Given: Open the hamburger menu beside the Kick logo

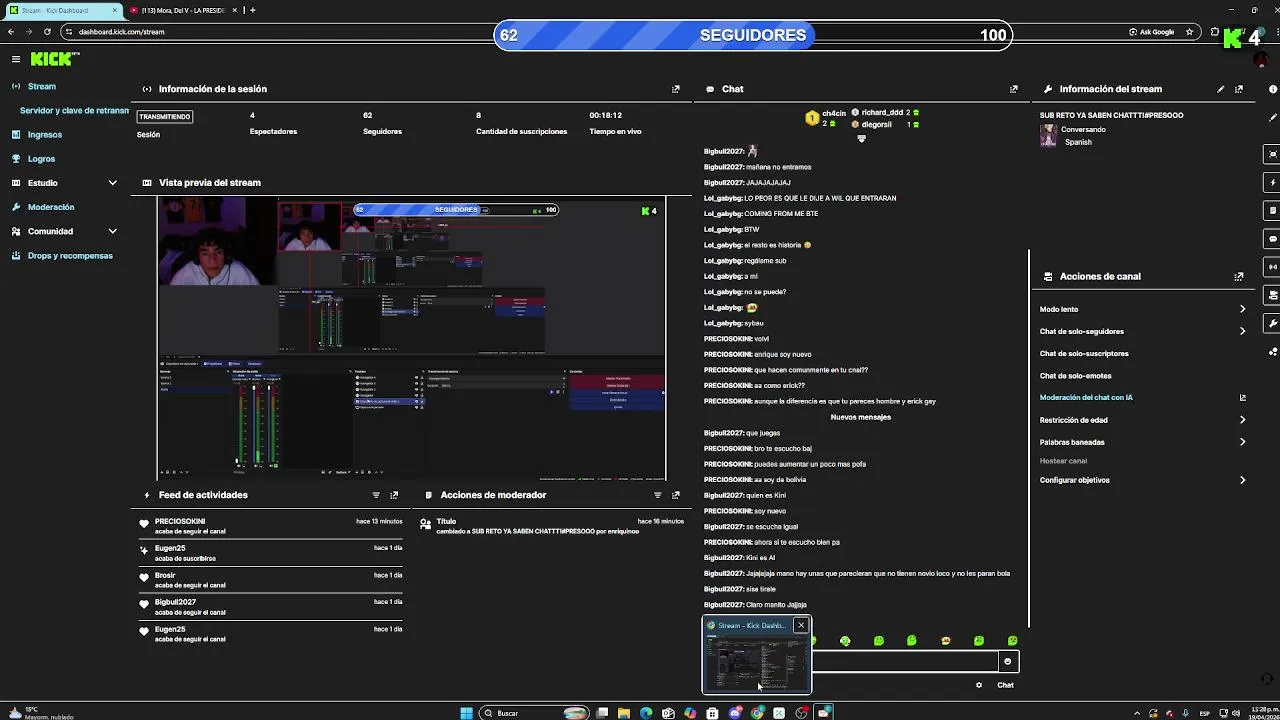Looking at the screenshot, I should 16,59.
